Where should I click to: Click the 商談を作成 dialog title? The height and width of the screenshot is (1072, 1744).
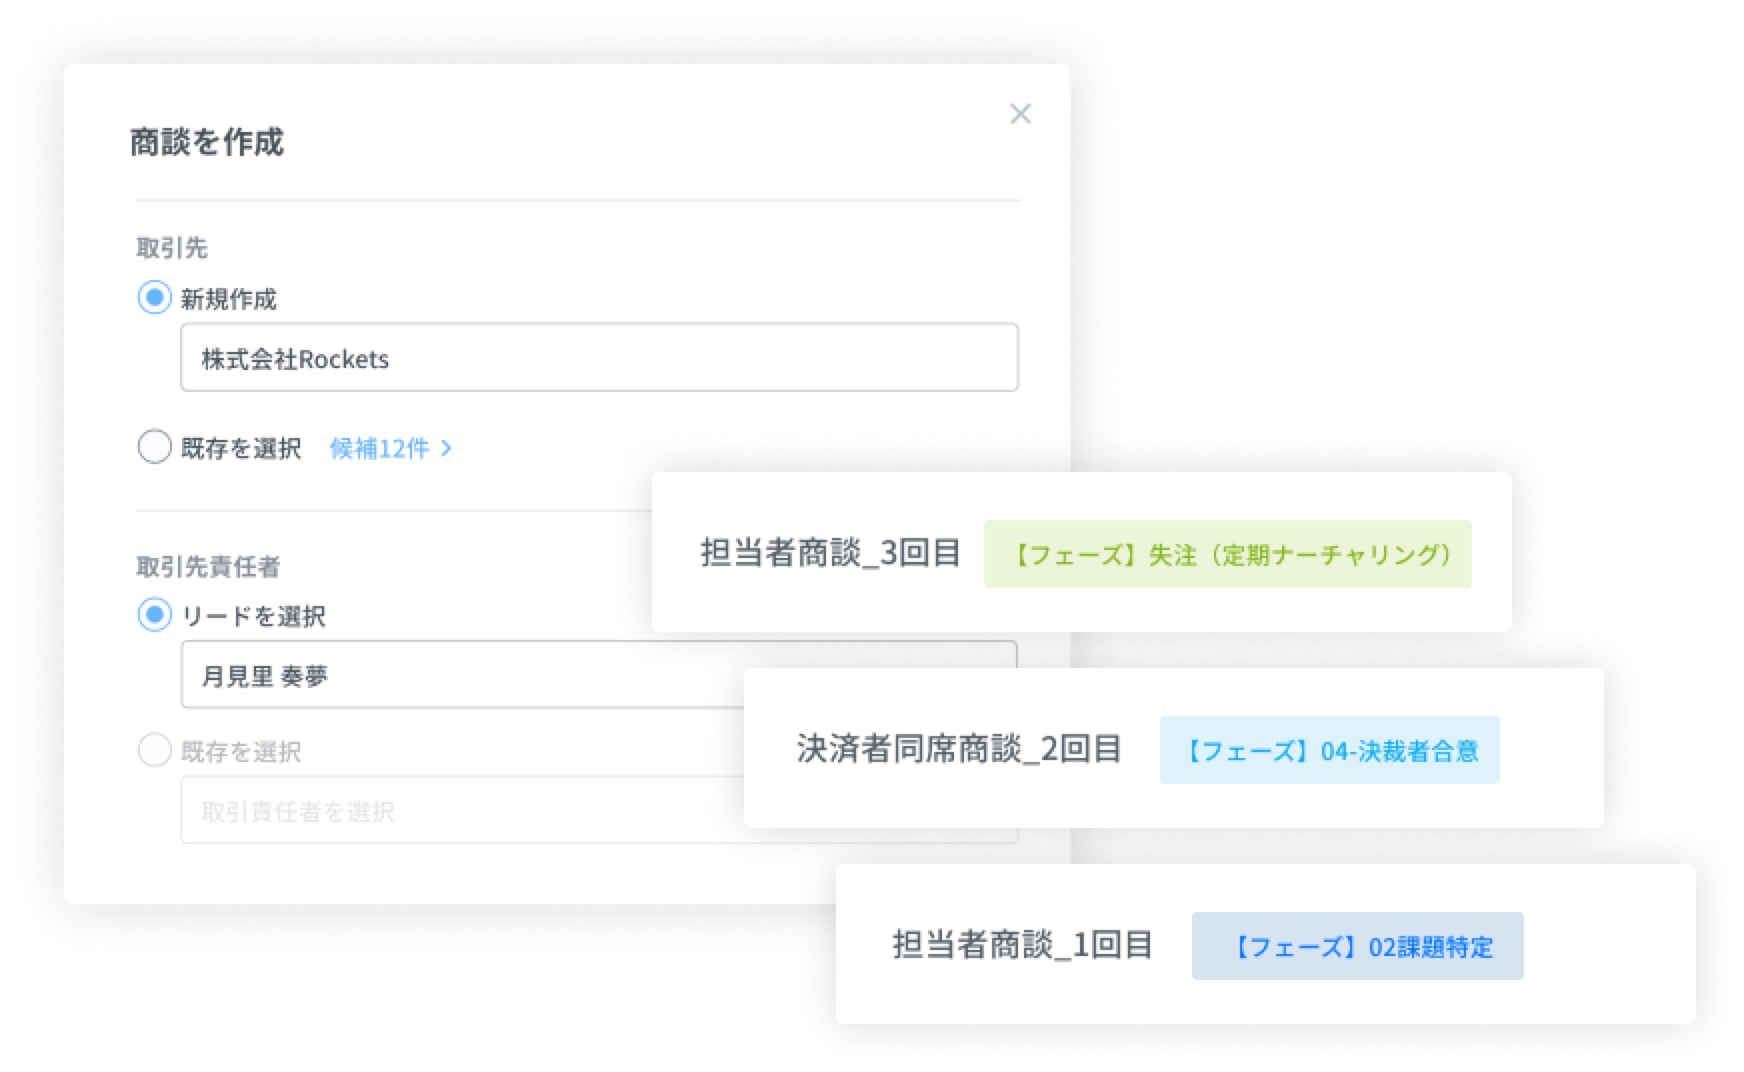[207, 142]
